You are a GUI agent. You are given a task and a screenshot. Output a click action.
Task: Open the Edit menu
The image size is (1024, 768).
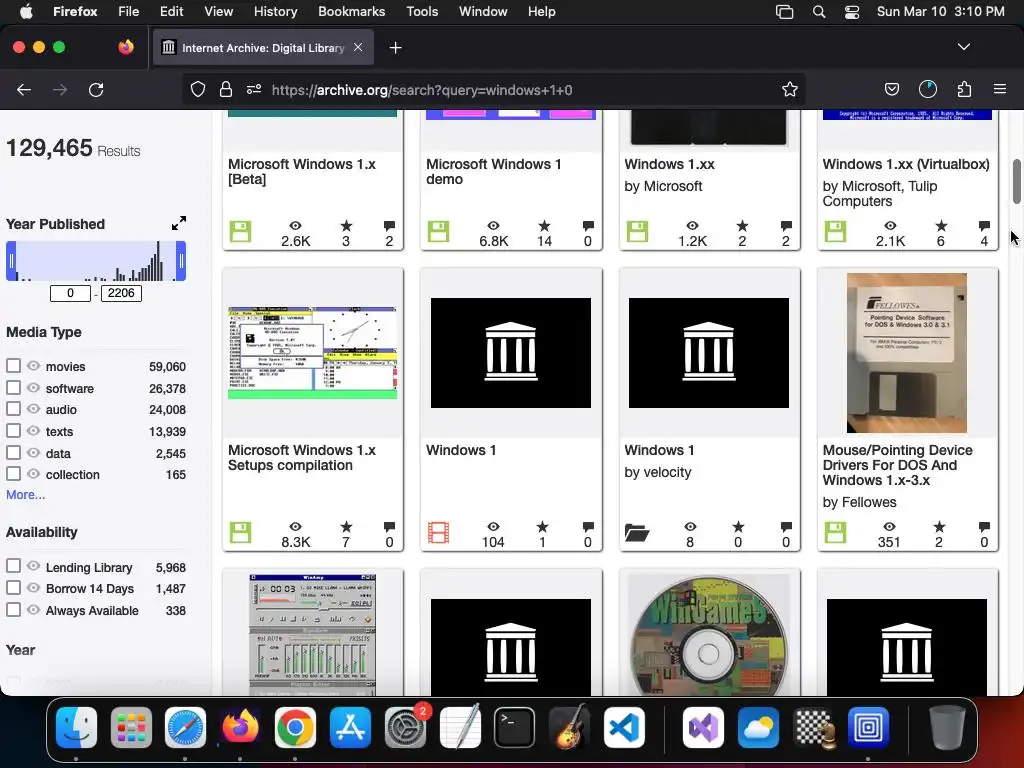171,12
